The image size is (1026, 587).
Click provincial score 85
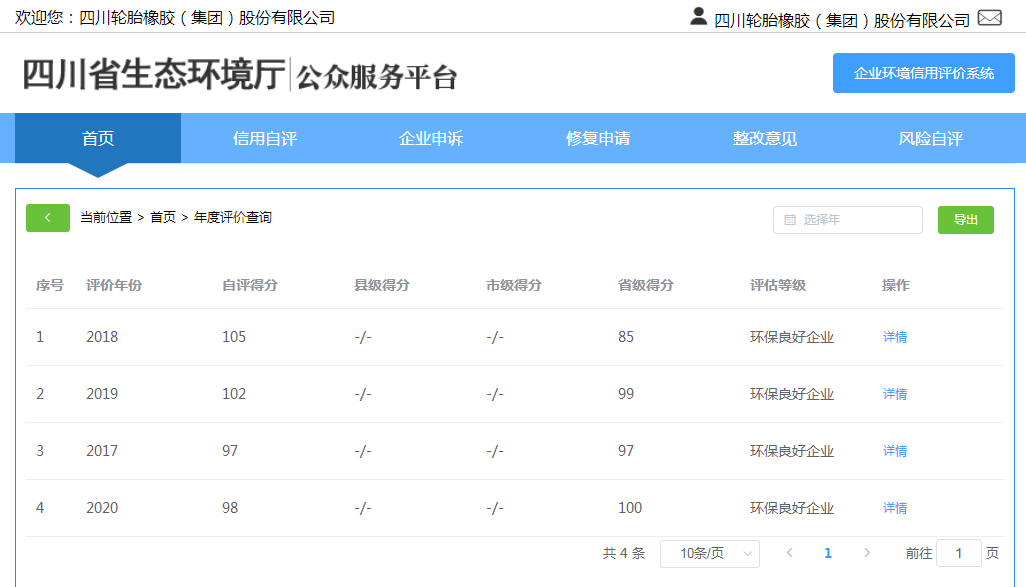(626, 337)
